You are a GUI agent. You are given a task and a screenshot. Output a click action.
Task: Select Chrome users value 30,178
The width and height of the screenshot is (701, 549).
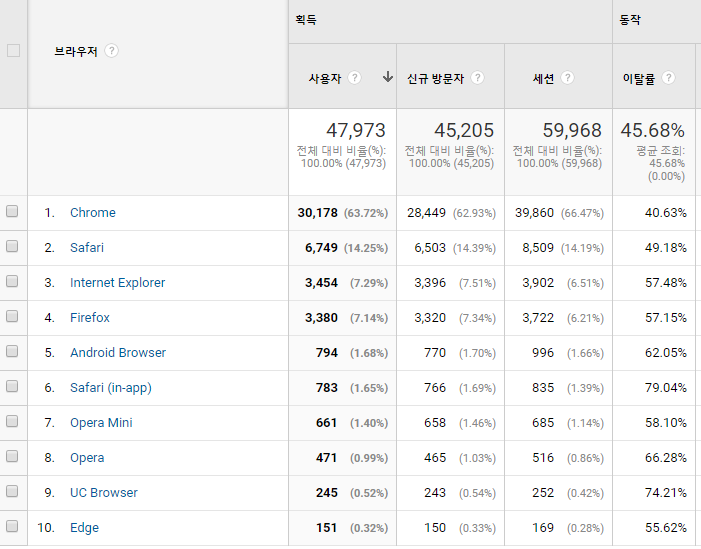pyautogui.click(x=317, y=213)
